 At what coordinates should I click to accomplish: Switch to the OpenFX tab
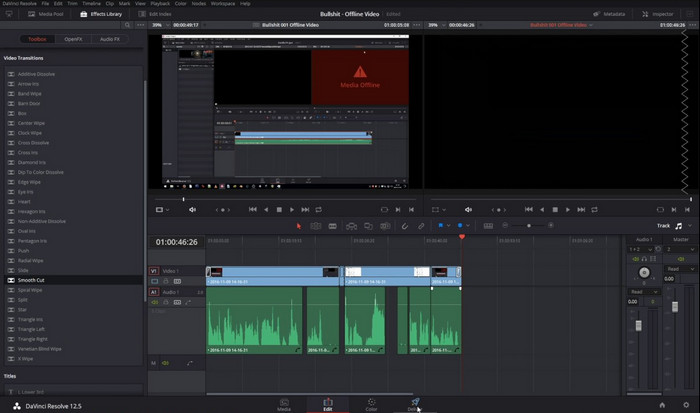73,39
